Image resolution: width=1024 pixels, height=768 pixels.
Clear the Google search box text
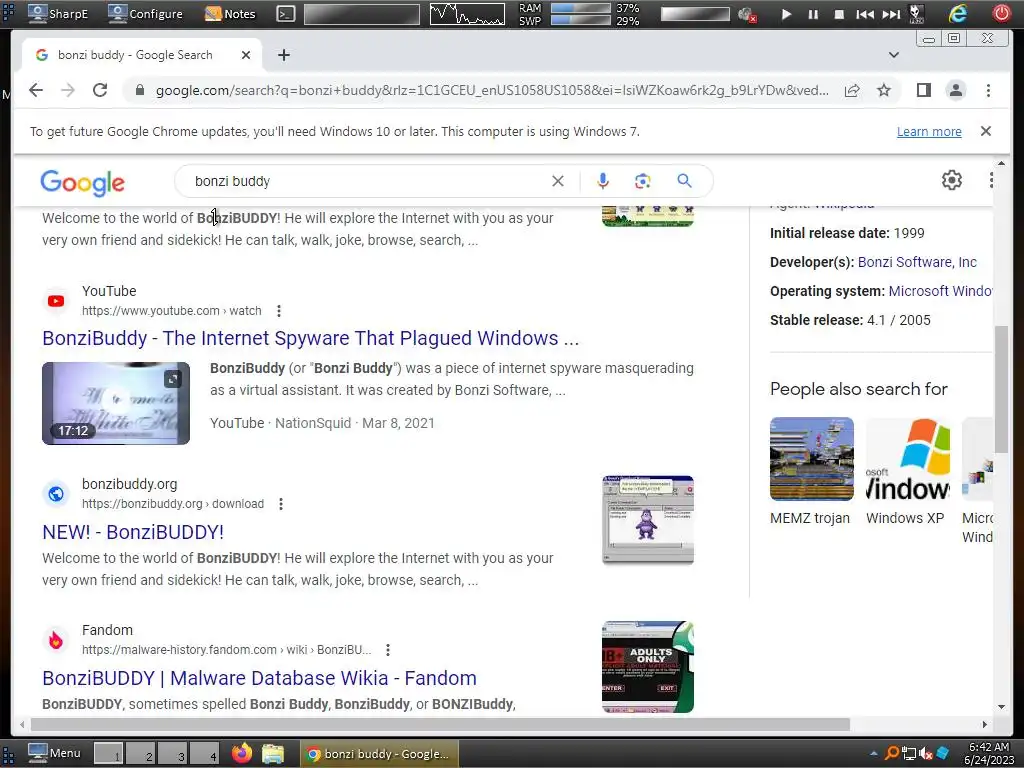(x=558, y=181)
